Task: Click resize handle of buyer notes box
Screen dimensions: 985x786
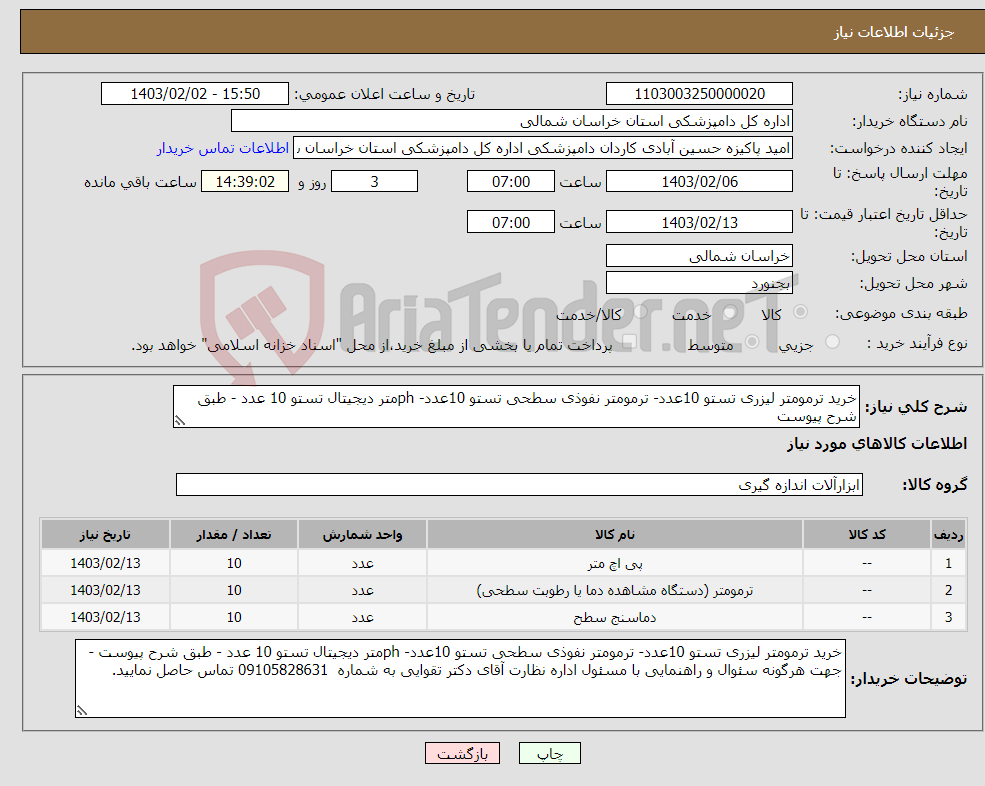Action: pos(82,711)
